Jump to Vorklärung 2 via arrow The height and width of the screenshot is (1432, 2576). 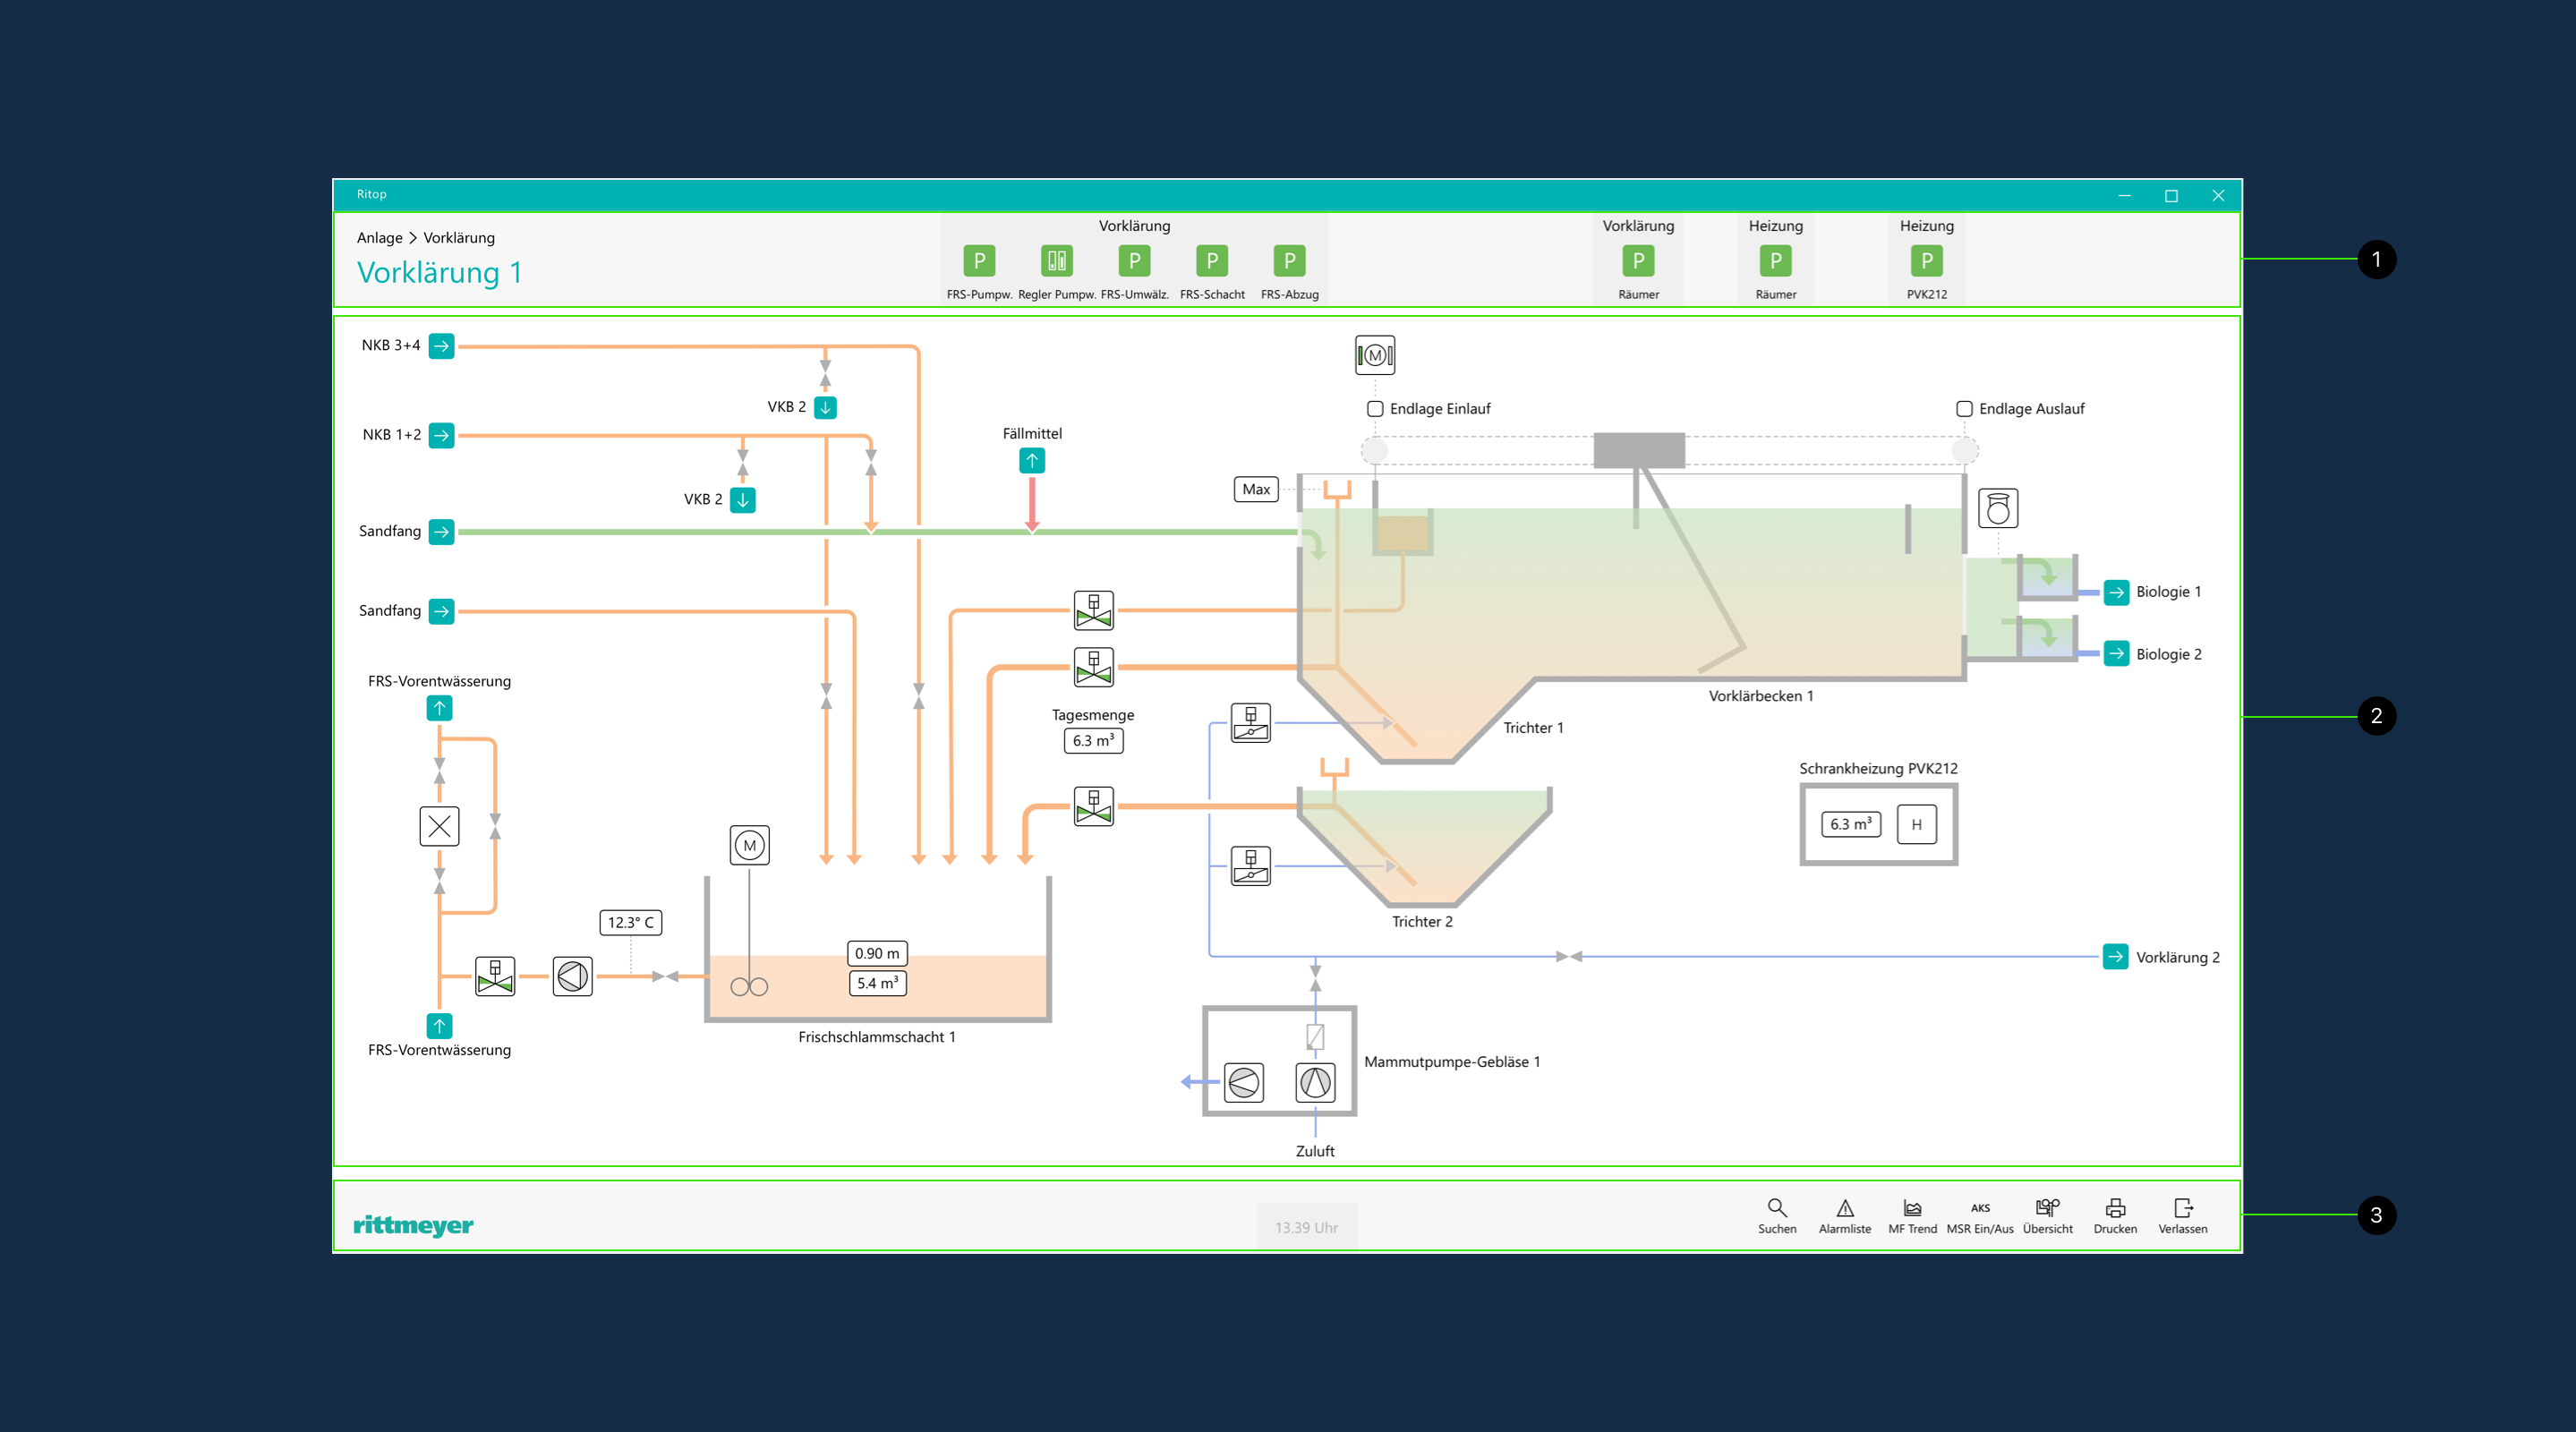(2115, 956)
